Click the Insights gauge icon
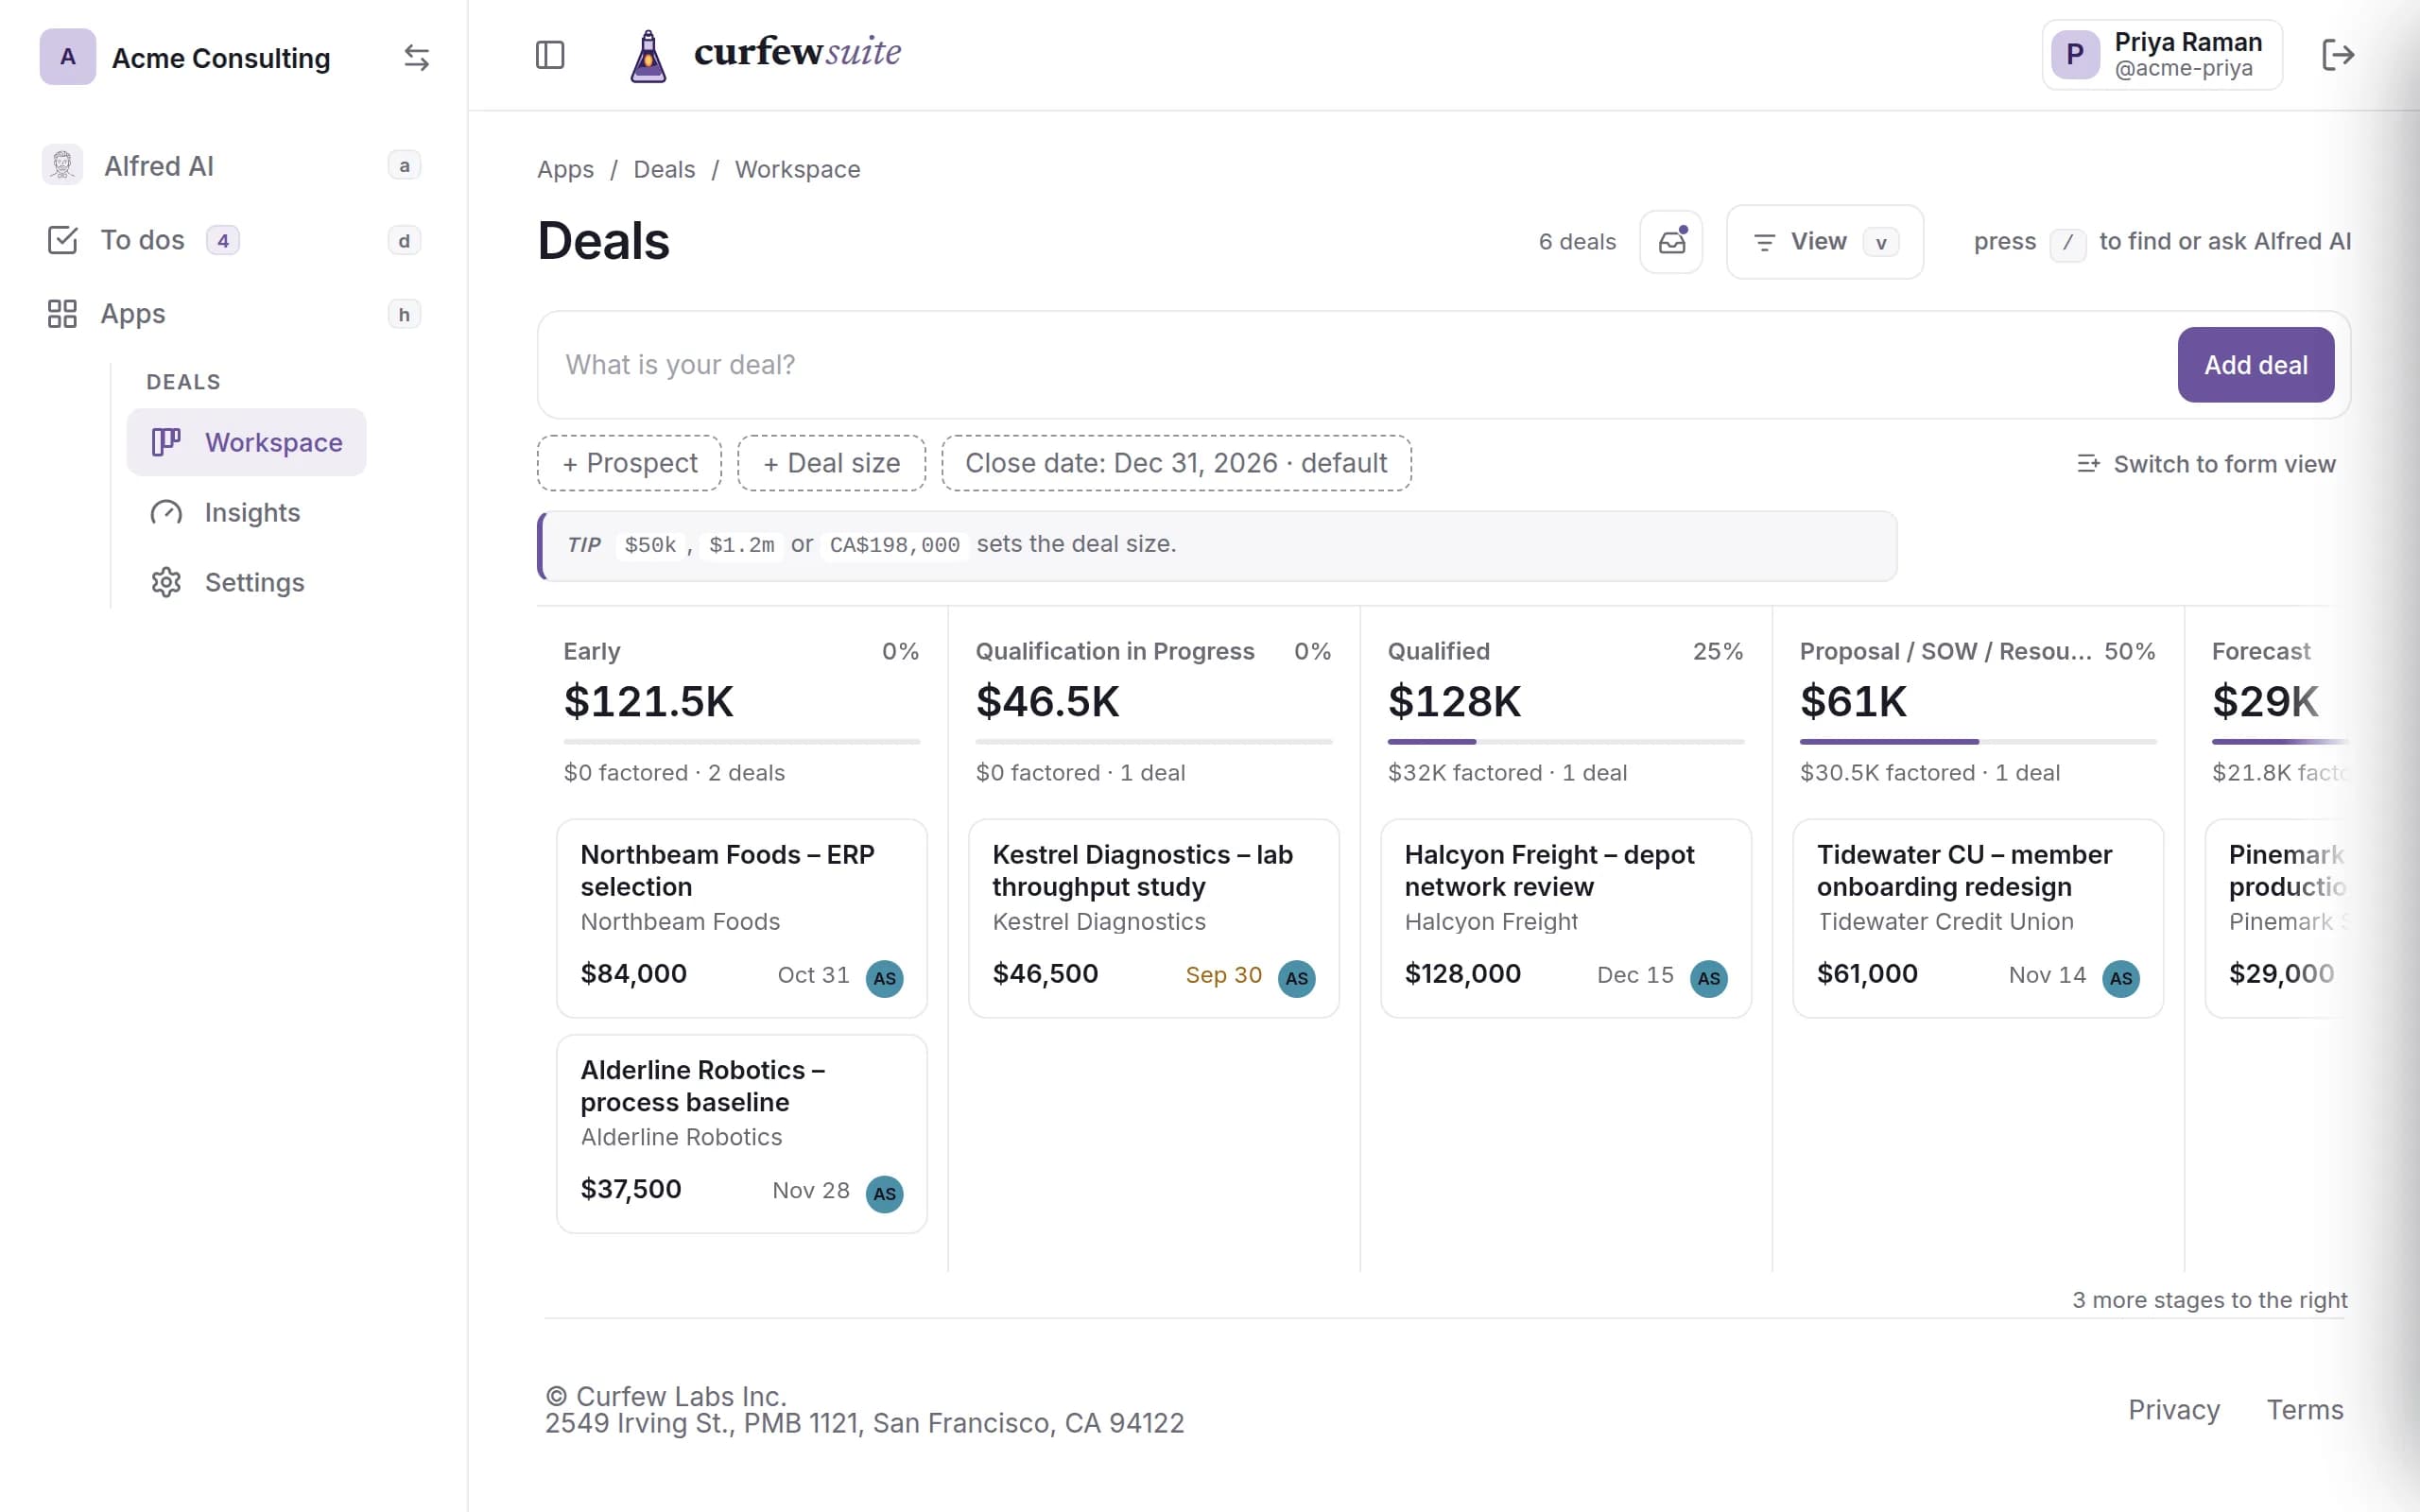2420x1512 pixels. 166,512
